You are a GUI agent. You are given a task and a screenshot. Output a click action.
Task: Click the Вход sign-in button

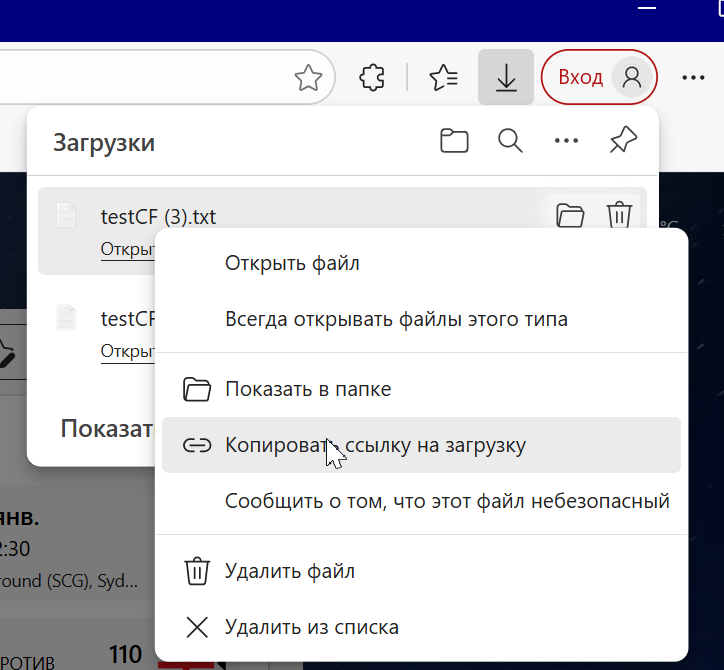pos(599,77)
